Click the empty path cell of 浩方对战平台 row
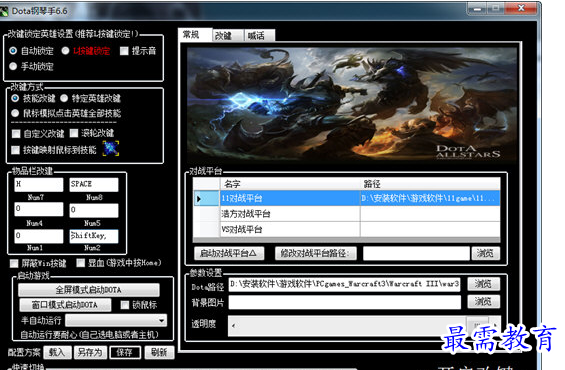Screen dimensions: 565x370 click(x=430, y=214)
